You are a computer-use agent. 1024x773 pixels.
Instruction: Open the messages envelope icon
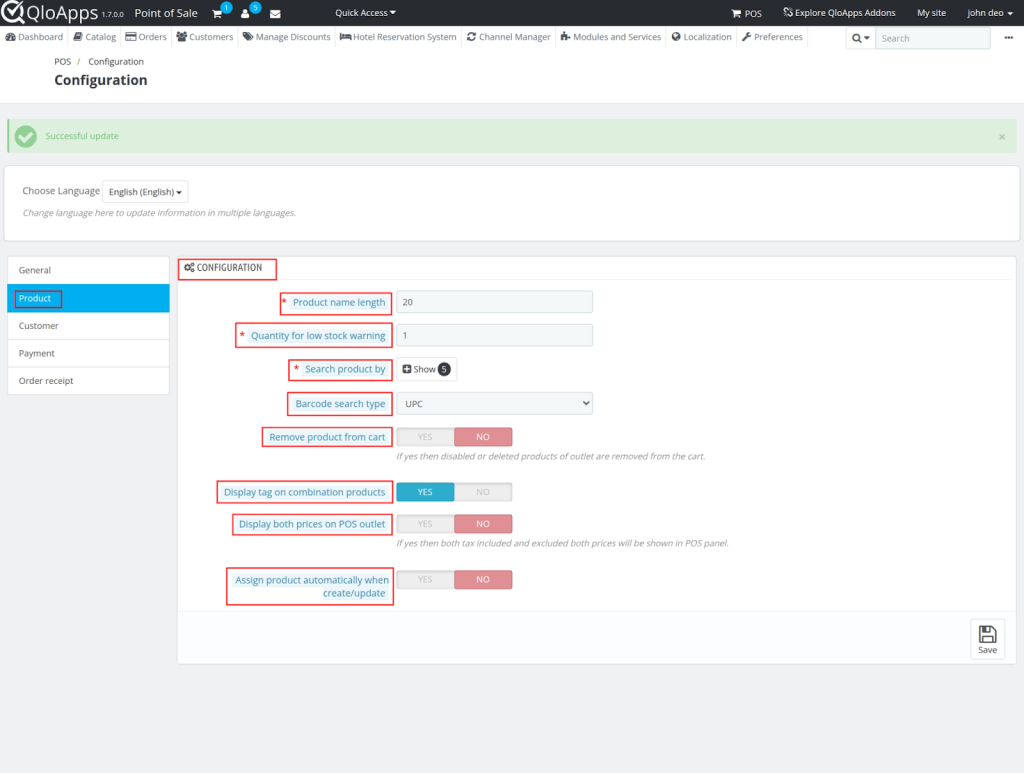[x=275, y=14]
